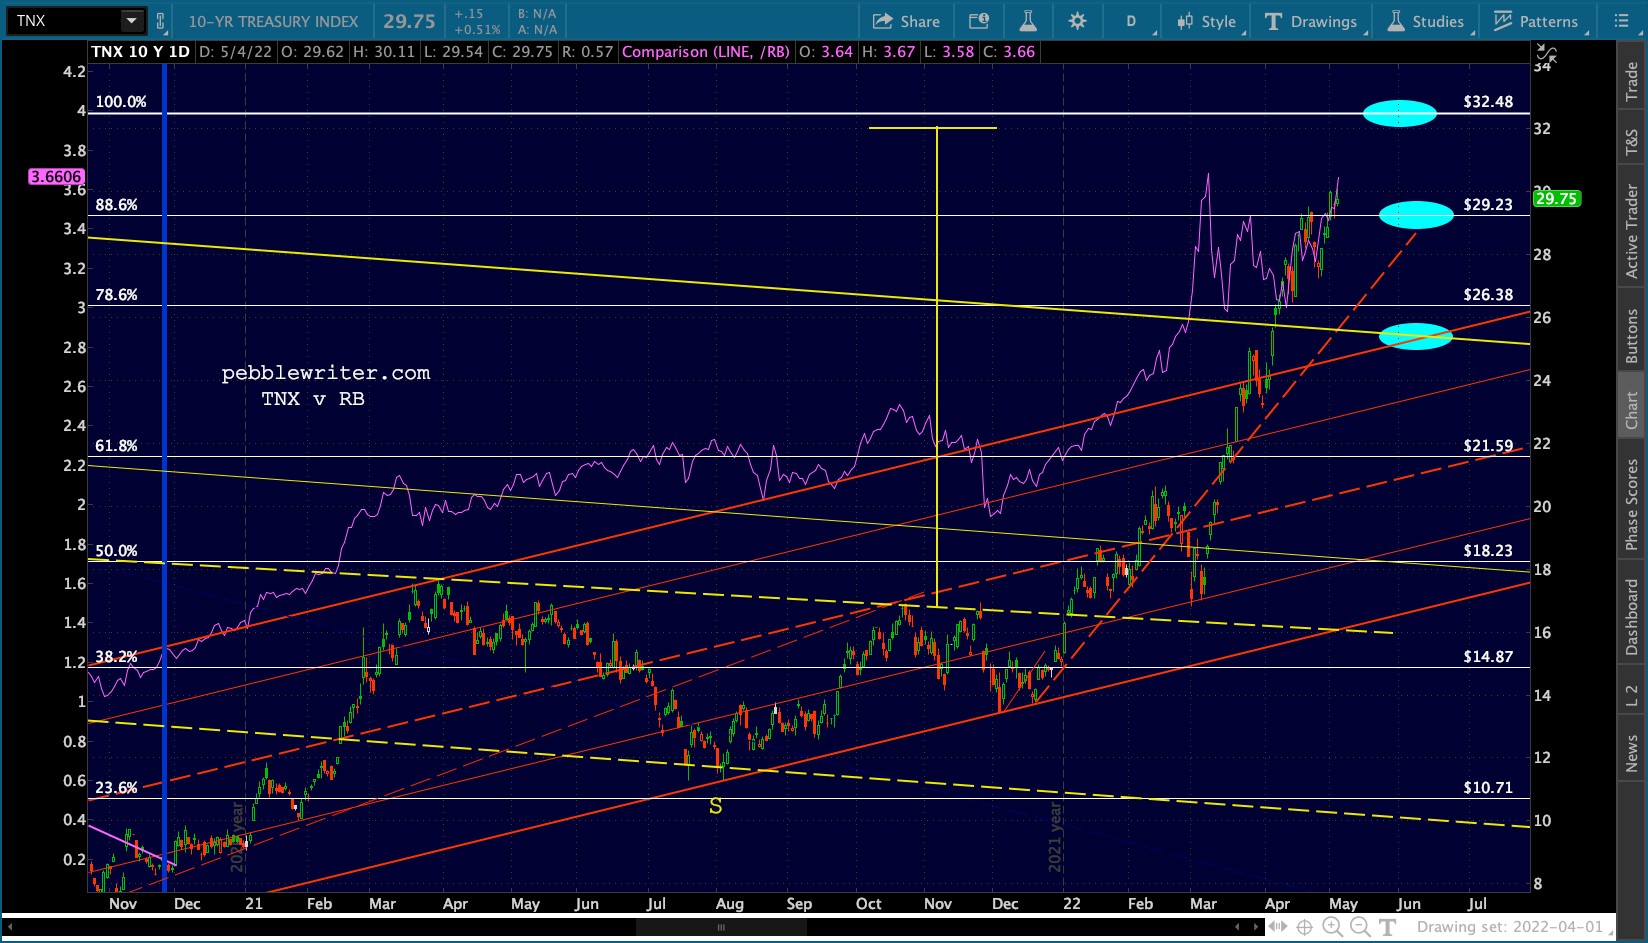The height and width of the screenshot is (943, 1648).
Task: Open the Drawing set: 2022-04-01 selector
Action: coord(1516,927)
